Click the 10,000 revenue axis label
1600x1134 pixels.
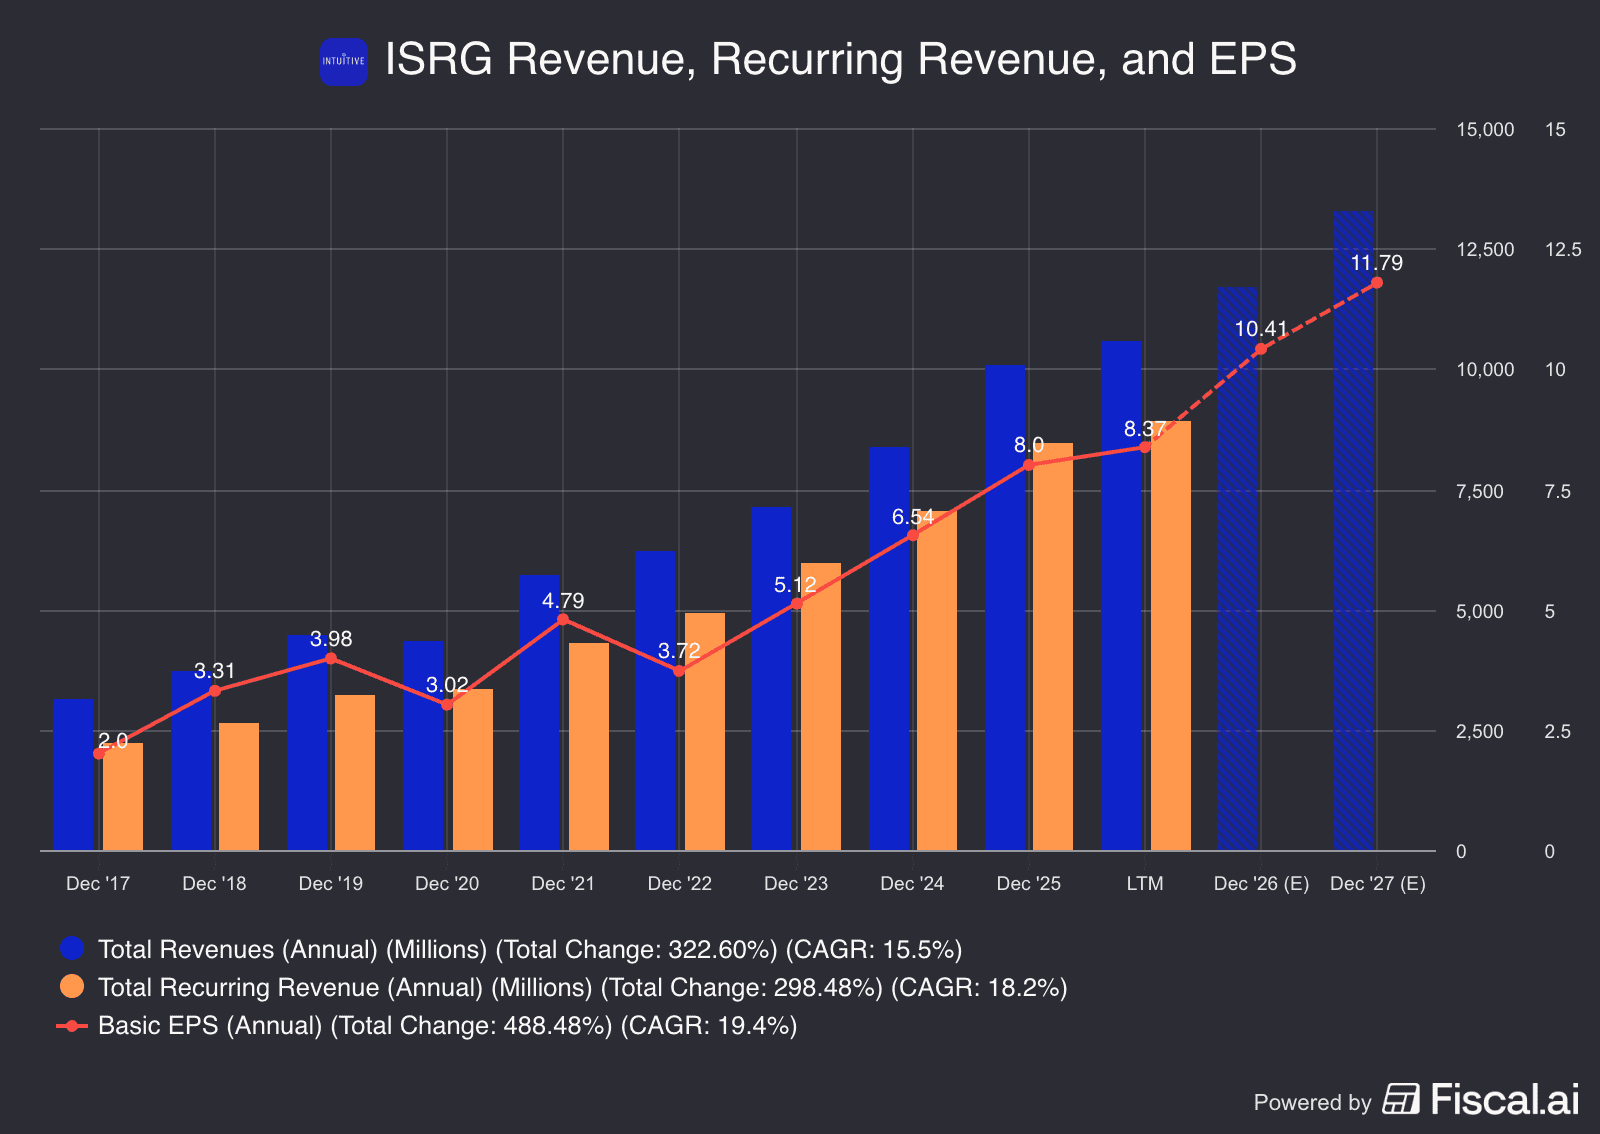[x=1485, y=369]
